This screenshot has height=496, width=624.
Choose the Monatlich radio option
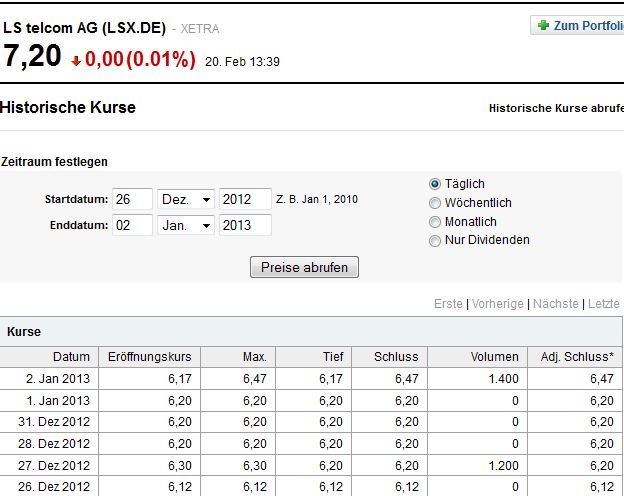(x=435, y=222)
